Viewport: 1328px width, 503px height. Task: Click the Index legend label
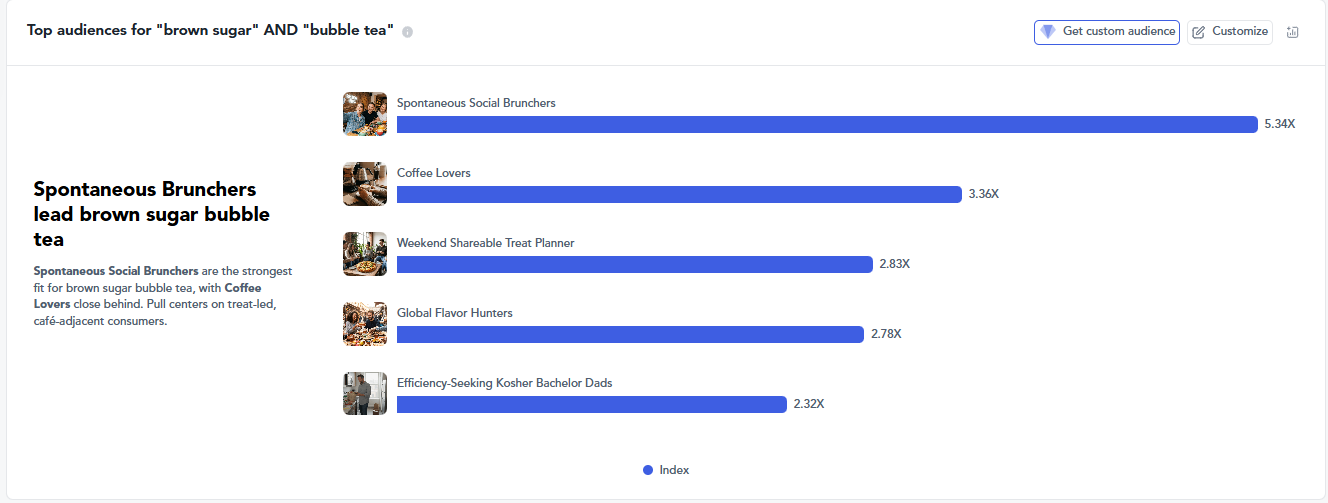(x=674, y=470)
